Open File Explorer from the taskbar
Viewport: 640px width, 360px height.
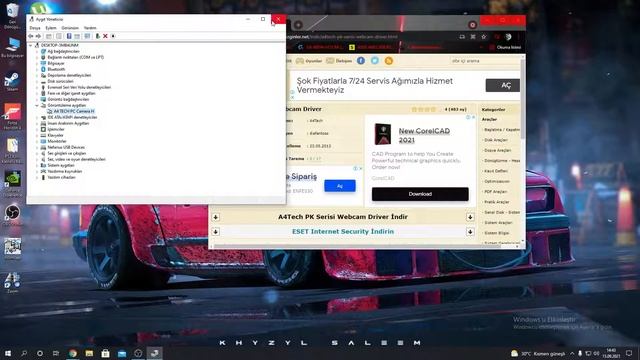(89, 353)
